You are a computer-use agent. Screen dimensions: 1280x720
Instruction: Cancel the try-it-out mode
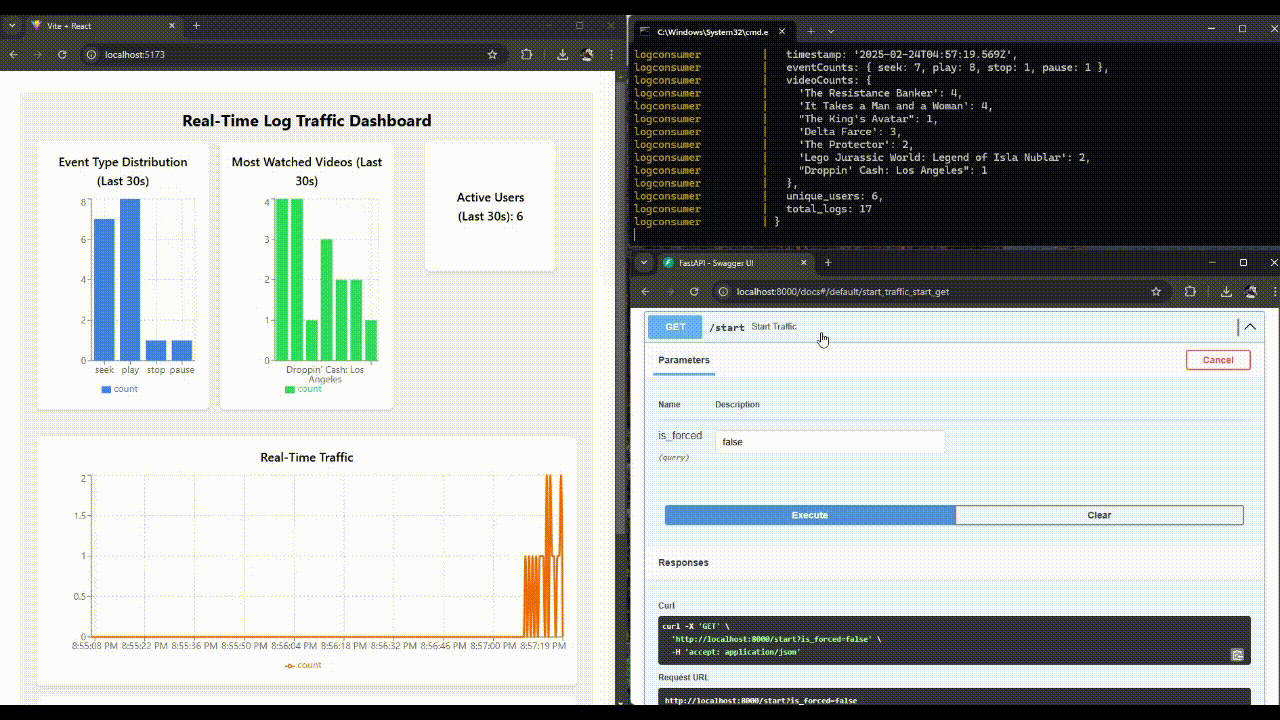click(1217, 360)
